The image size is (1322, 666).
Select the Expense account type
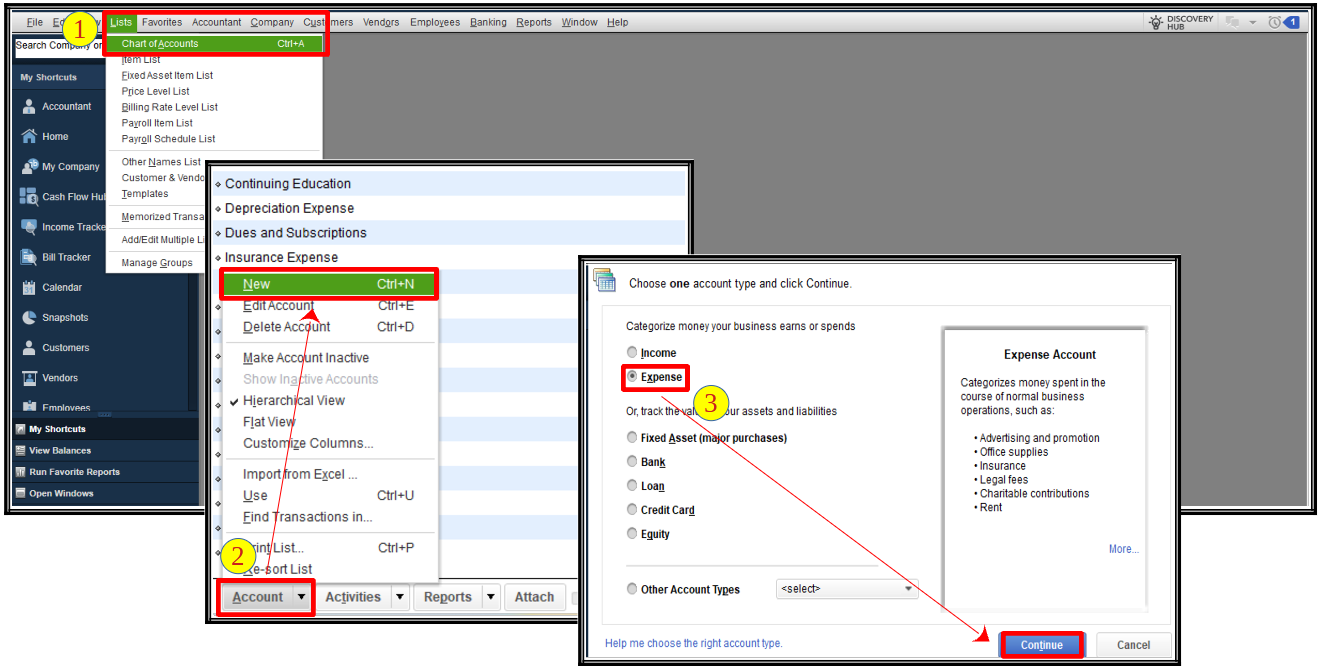pyautogui.click(x=631, y=377)
